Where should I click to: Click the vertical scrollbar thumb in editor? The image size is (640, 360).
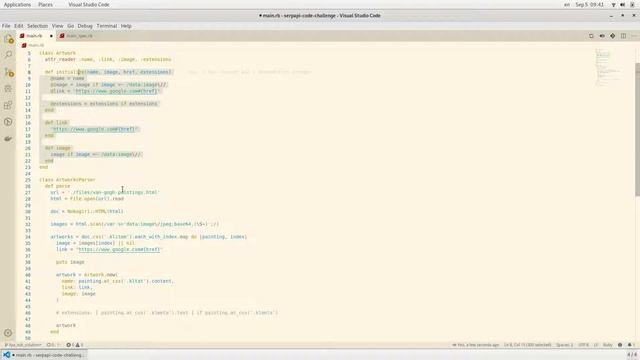(637, 129)
